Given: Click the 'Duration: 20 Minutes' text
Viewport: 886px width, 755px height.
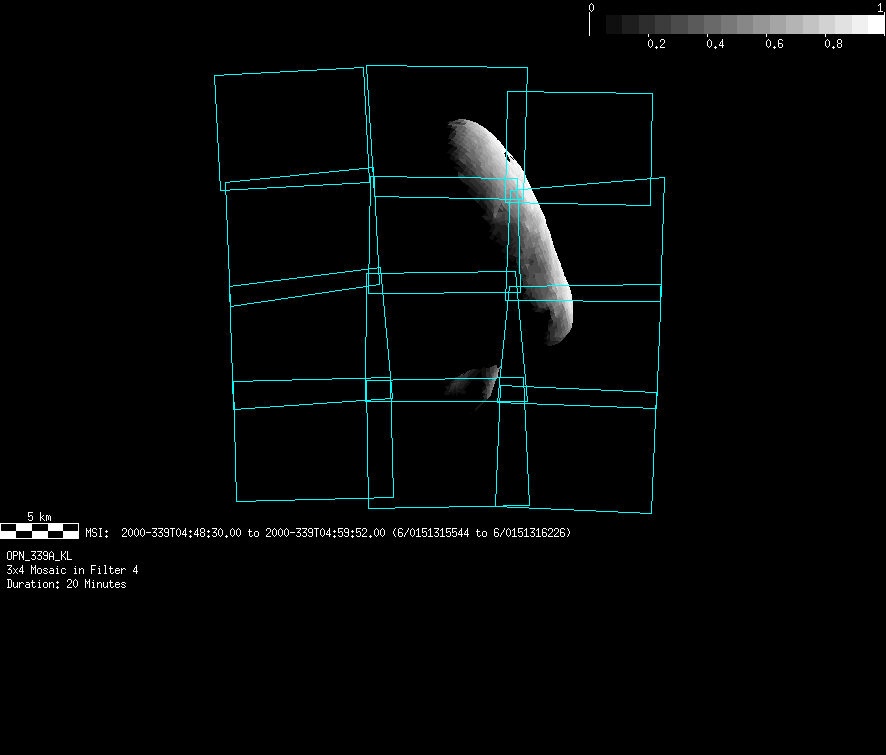Looking at the screenshot, I should coord(66,584).
